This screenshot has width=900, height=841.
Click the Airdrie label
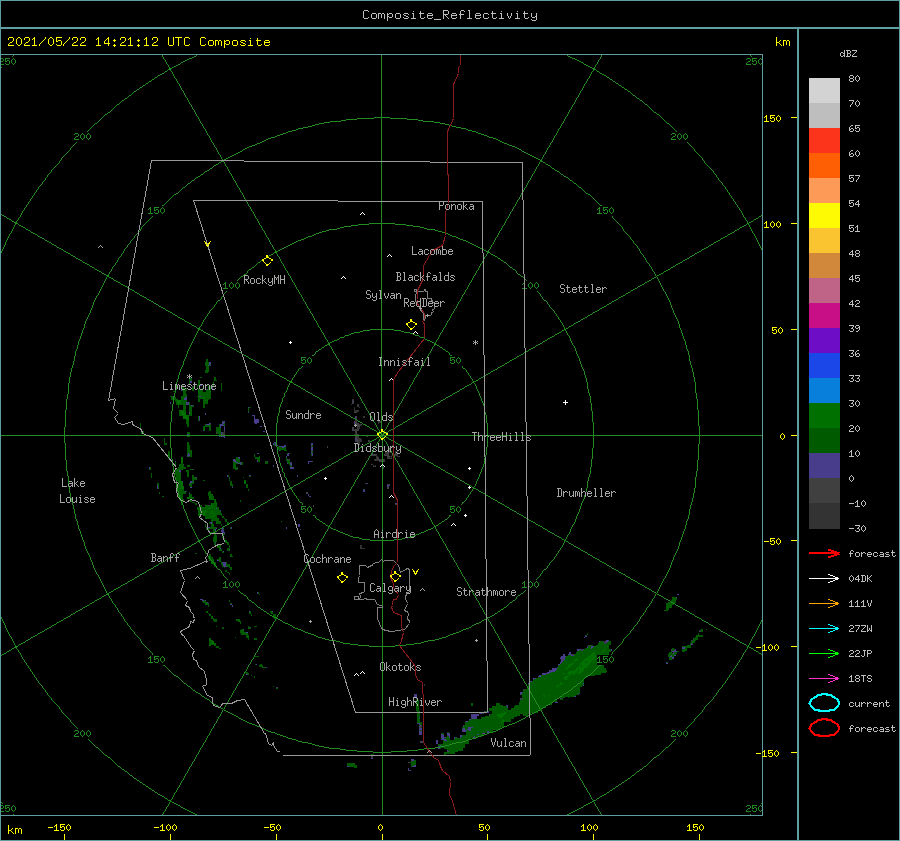394,534
